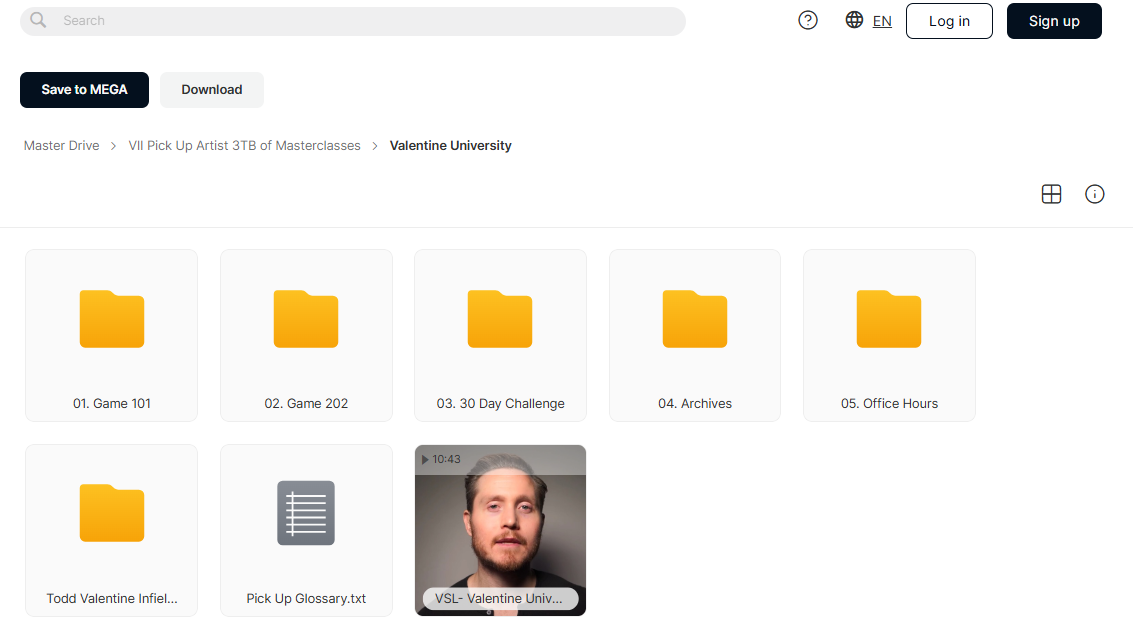Go to Master Drive breadcrumb
The image size is (1133, 631).
coord(61,145)
